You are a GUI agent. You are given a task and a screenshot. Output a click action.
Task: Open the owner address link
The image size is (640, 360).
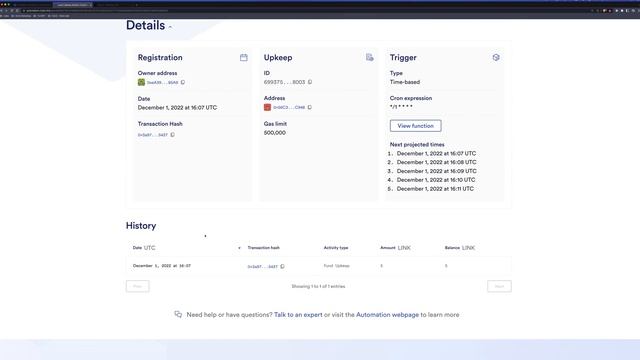coord(162,82)
